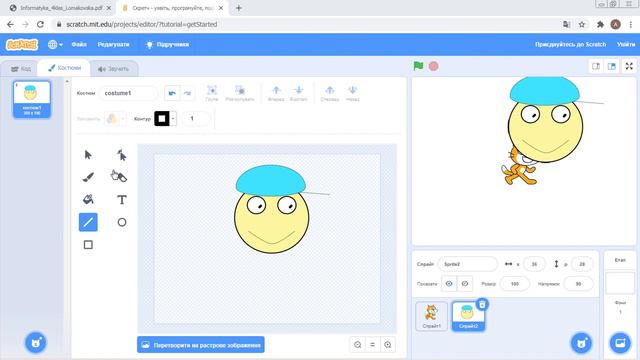Open the choose a sprite button
640x360 pixels.
581,343
